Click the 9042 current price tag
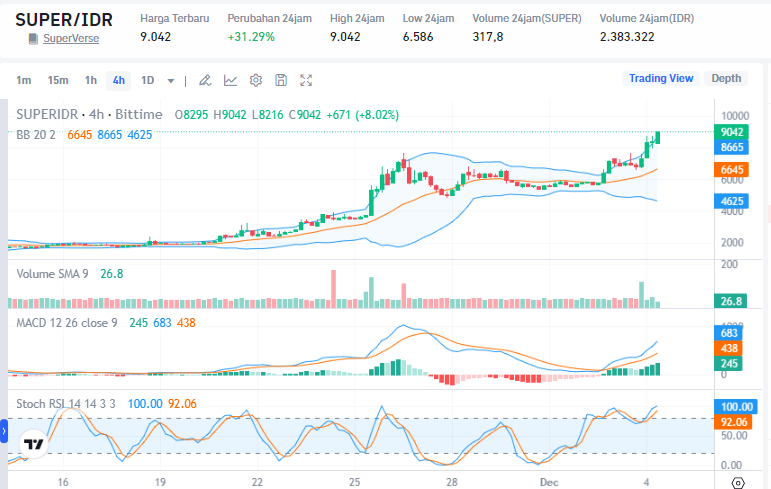The height and width of the screenshot is (489, 771). pyautogui.click(x=732, y=132)
